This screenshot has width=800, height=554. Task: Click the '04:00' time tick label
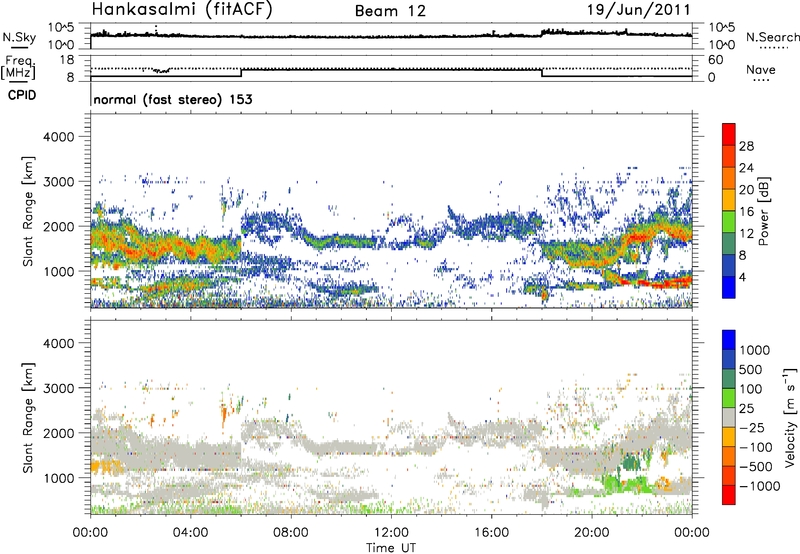(x=190, y=533)
